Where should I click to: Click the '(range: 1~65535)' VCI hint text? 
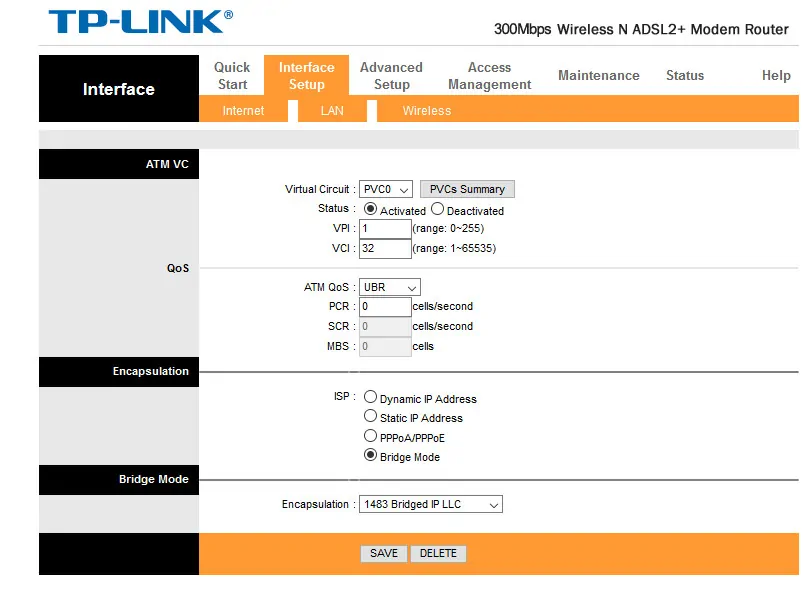454,248
